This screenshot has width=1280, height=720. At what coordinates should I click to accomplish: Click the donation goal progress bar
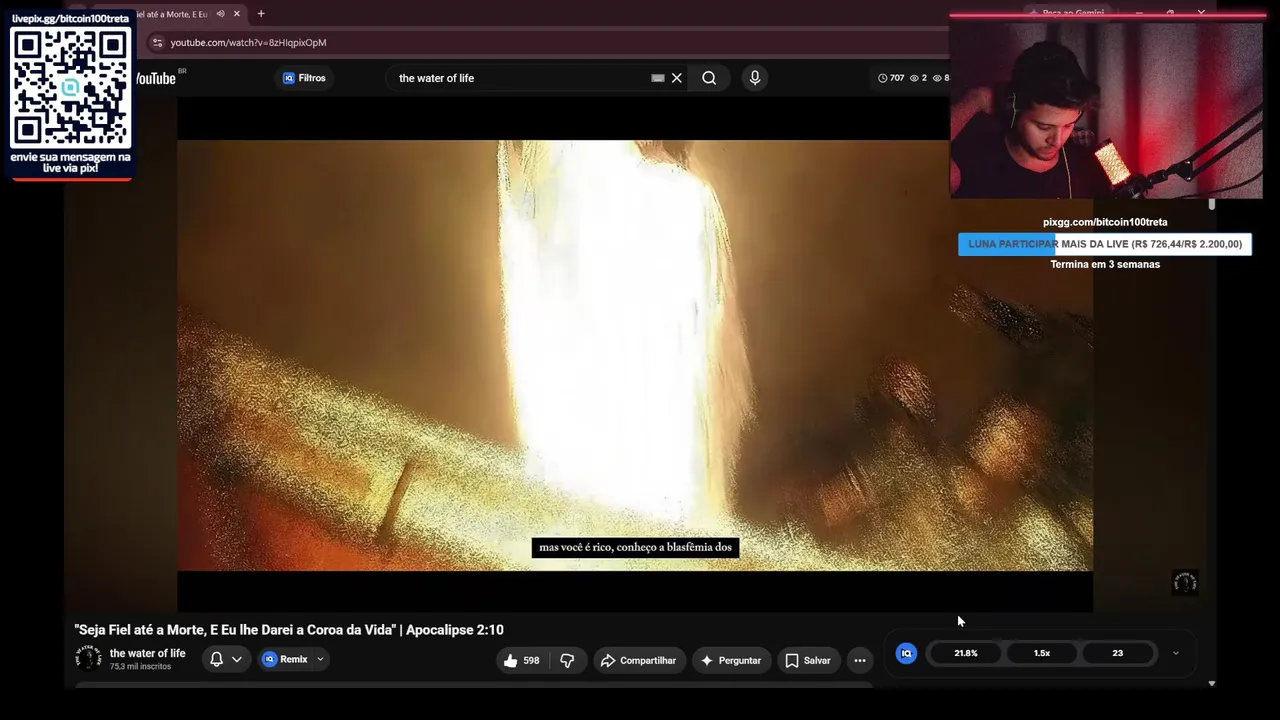[x=1105, y=244]
